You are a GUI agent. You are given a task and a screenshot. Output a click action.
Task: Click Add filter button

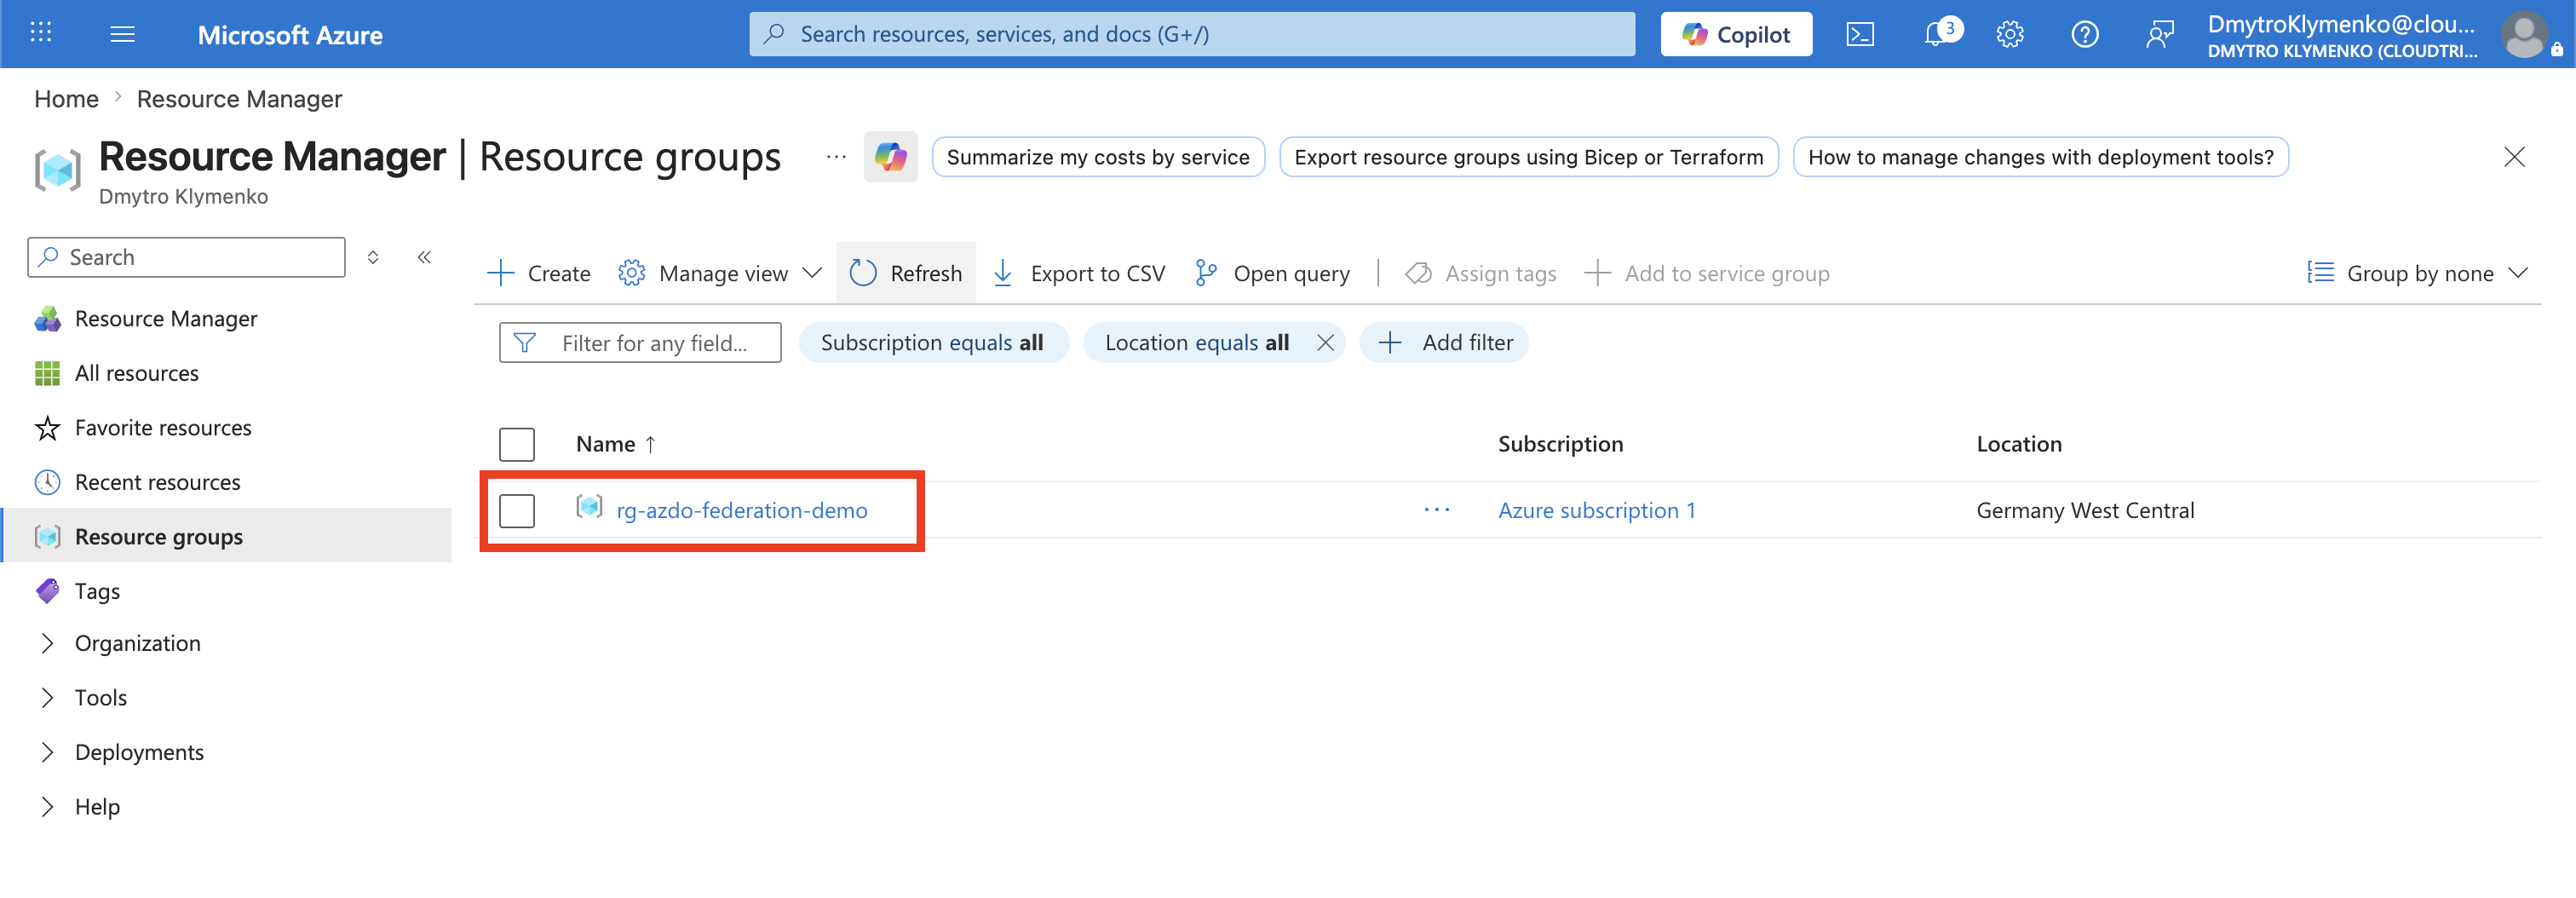click(1445, 343)
